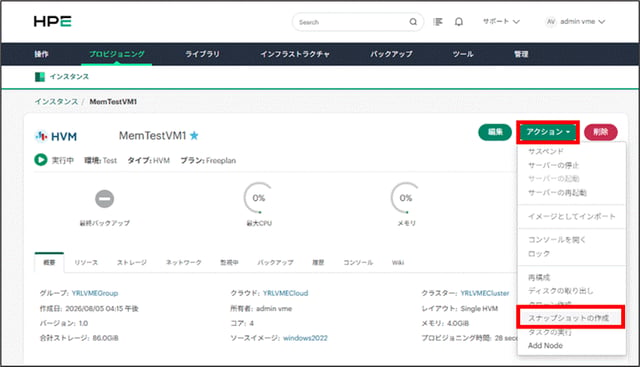The width and height of the screenshot is (640, 367).
Task: Open the ツール navigation menu
Action: click(x=463, y=54)
